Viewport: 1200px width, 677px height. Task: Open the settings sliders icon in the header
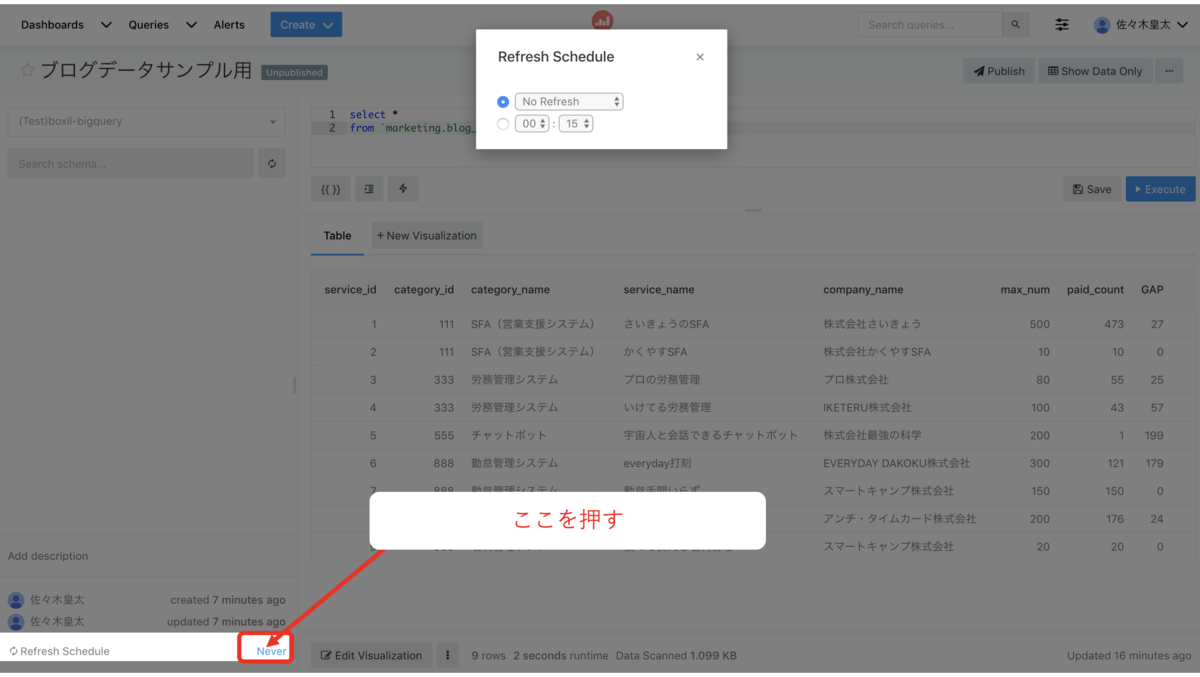point(1062,23)
